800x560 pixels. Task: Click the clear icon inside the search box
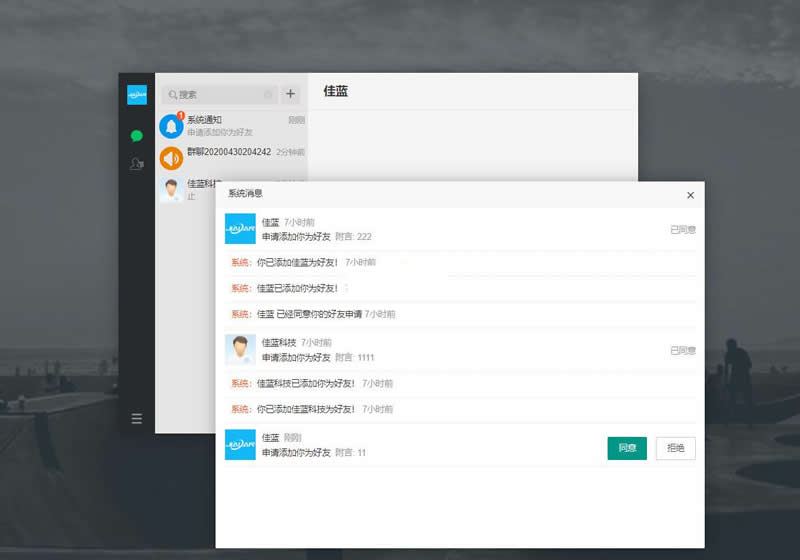(268, 94)
